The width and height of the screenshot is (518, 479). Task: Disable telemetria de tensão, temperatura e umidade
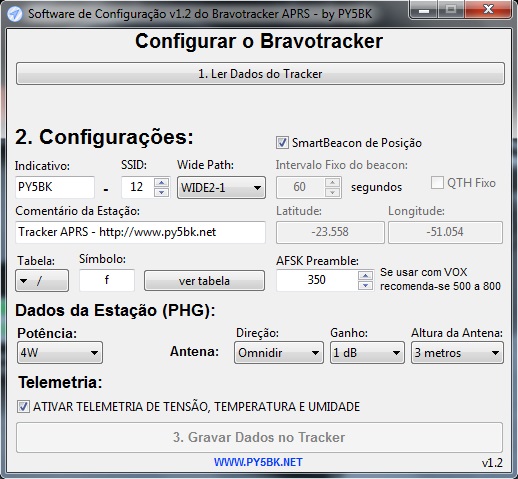tap(23, 407)
